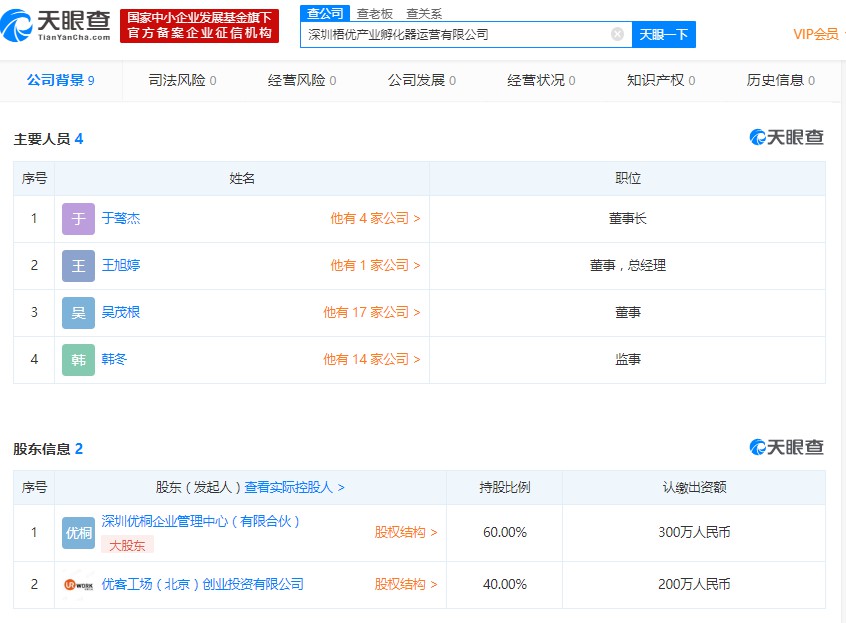The width and height of the screenshot is (846, 623).
Task: Click the red 国家中小企业发展基金 banner
Action: pos(200,25)
